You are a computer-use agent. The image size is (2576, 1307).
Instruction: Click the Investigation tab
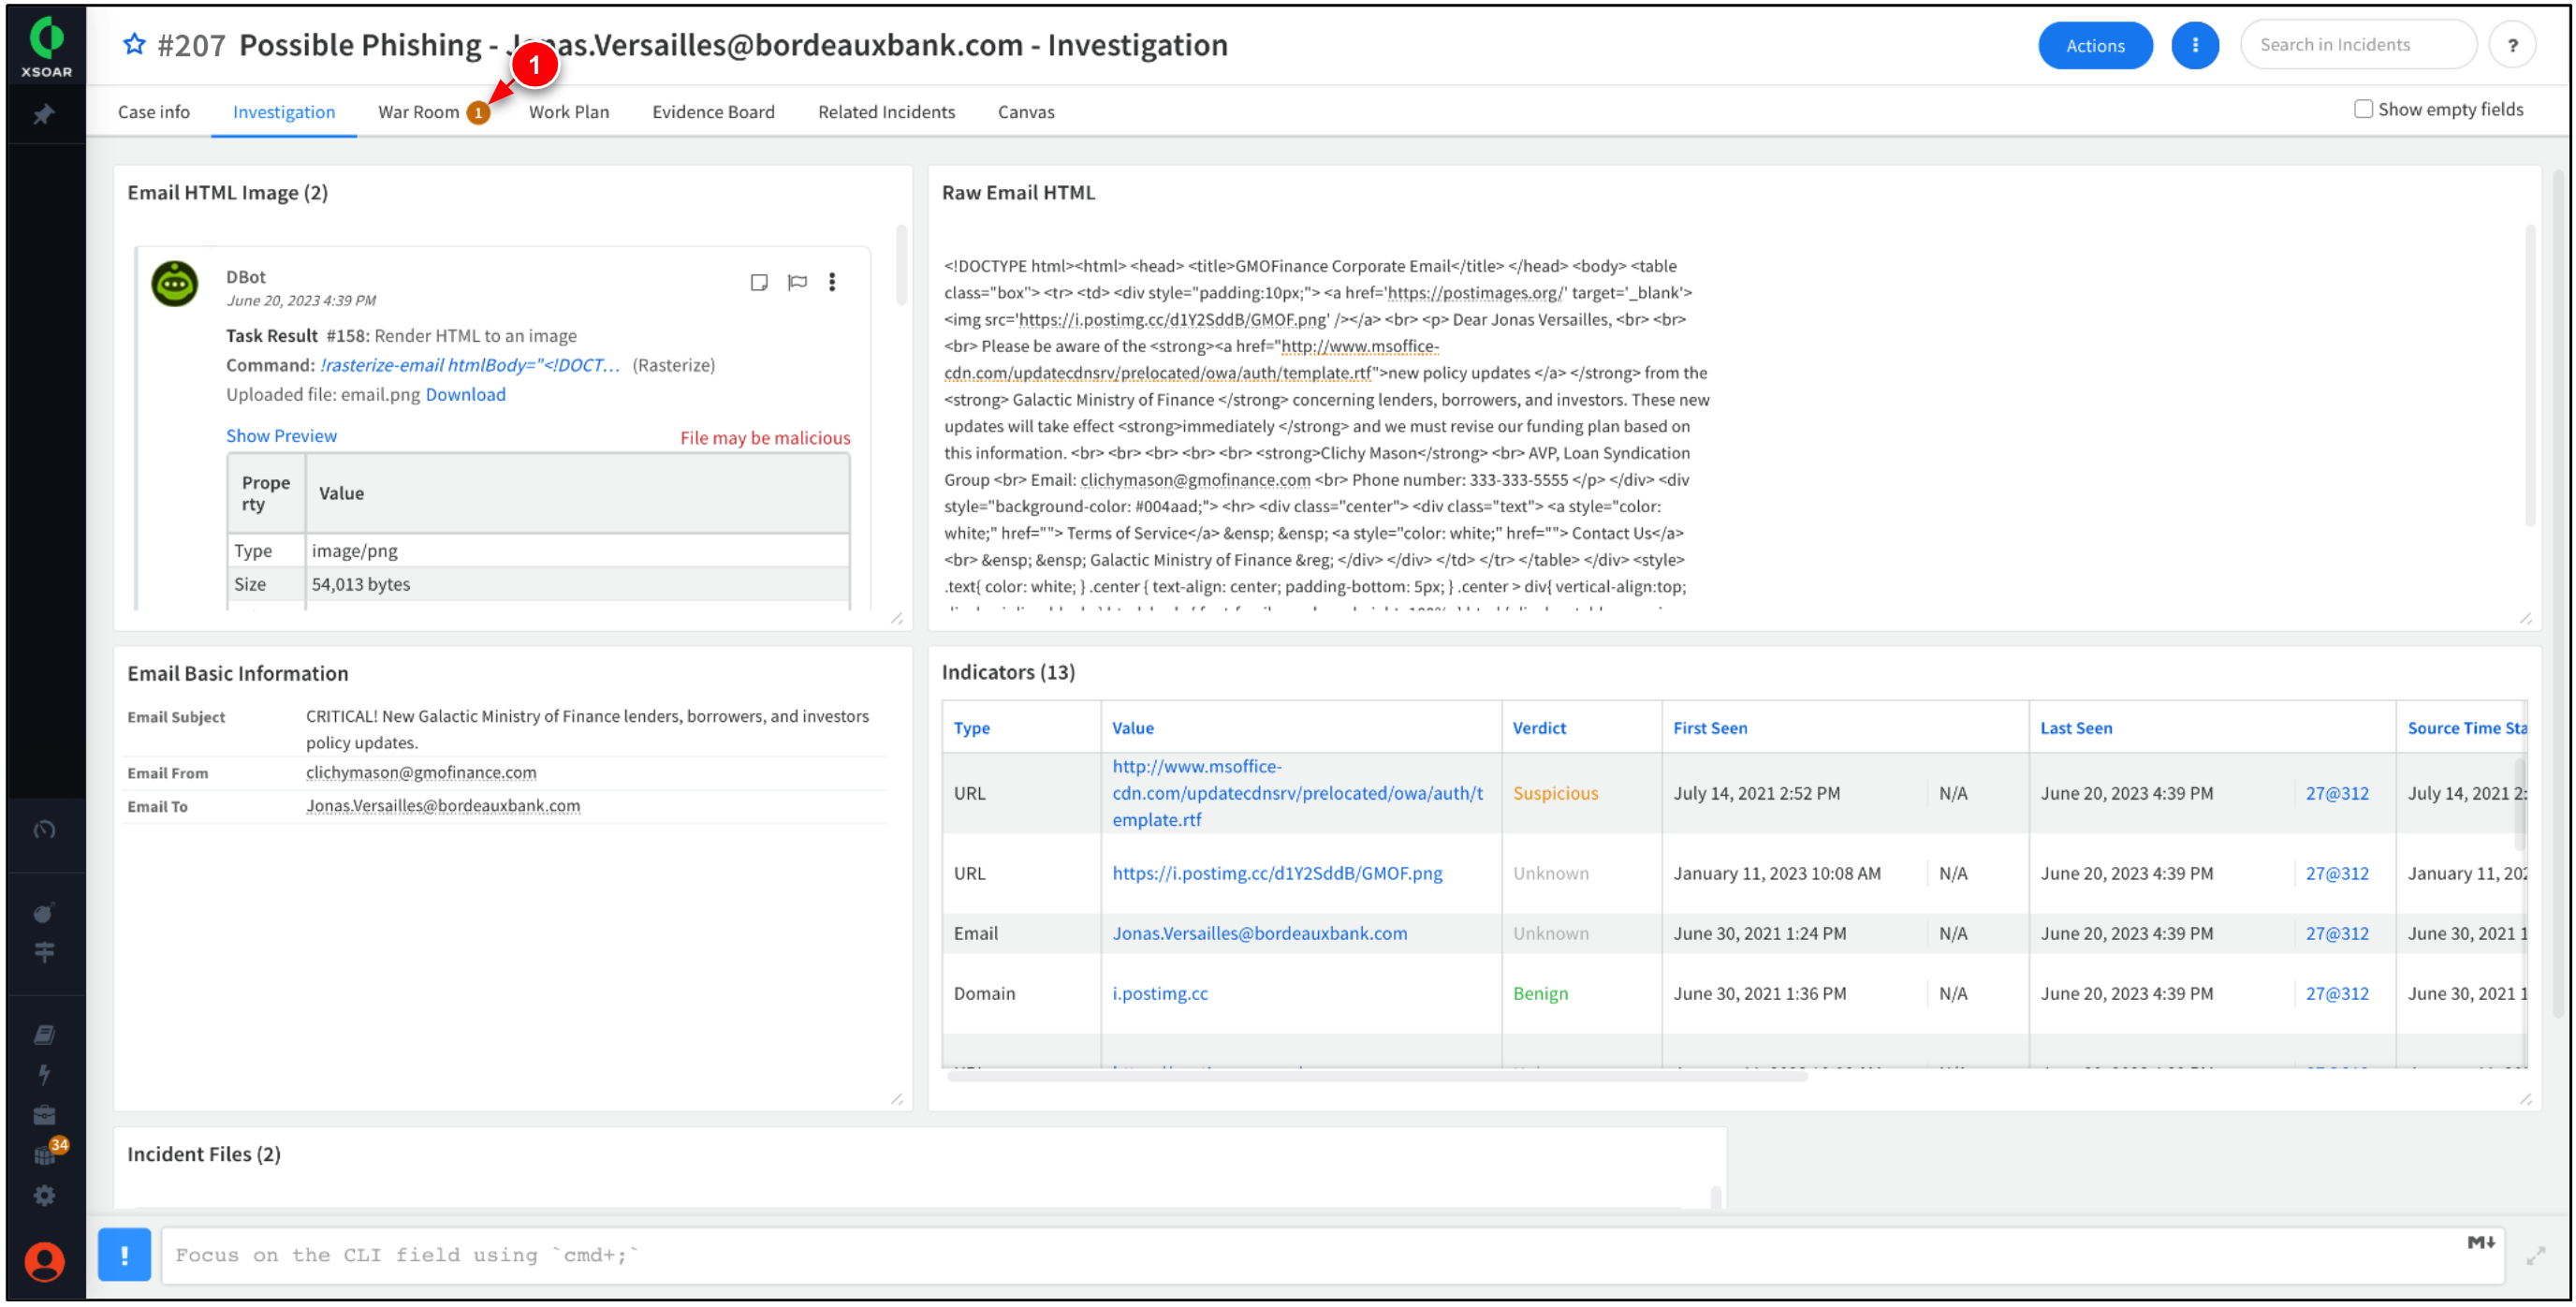pyautogui.click(x=284, y=110)
